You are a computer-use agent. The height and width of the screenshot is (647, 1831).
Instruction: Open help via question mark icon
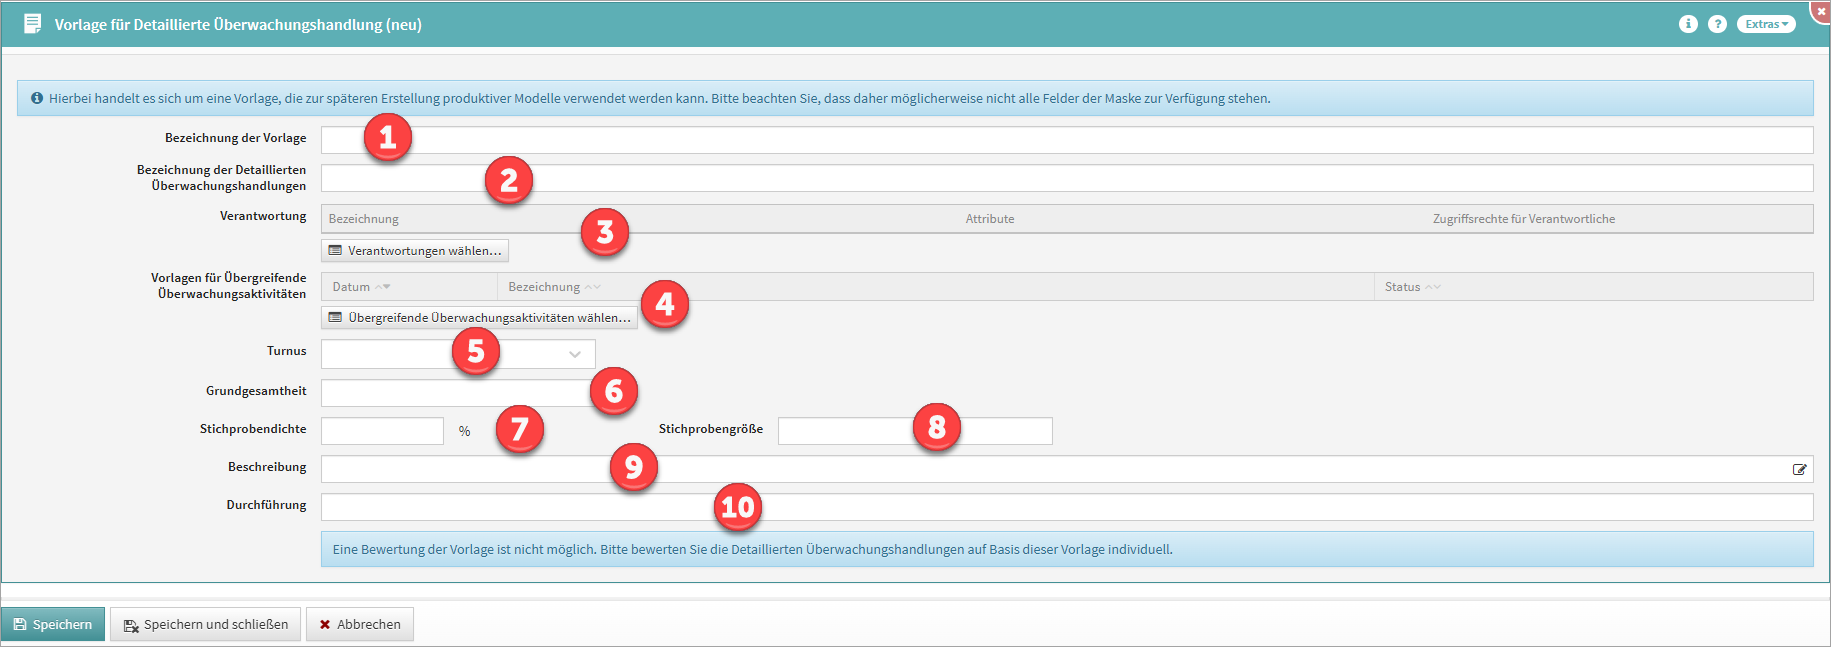[1717, 24]
